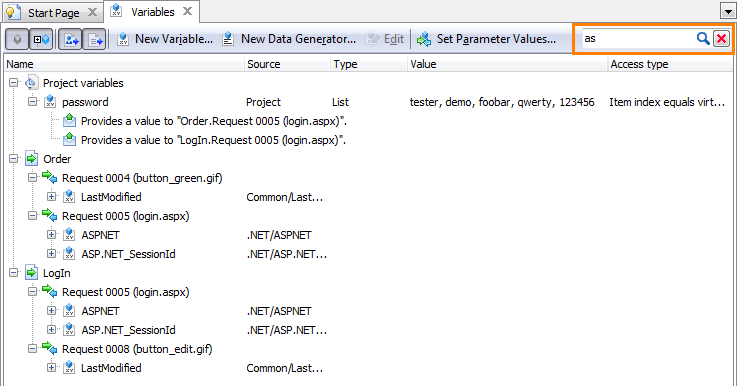Screen dimensions: 737x386
Task: Sort by Type column header
Action: tap(369, 64)
